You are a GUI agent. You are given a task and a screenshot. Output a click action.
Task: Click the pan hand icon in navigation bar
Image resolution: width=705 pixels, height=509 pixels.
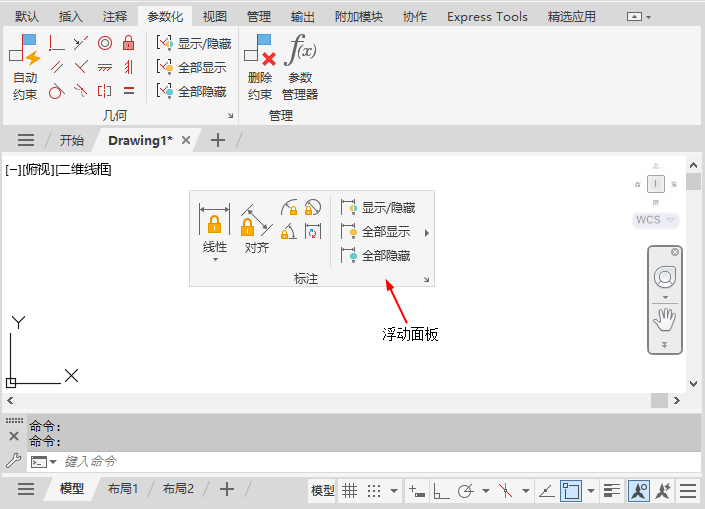click(665, 319)
